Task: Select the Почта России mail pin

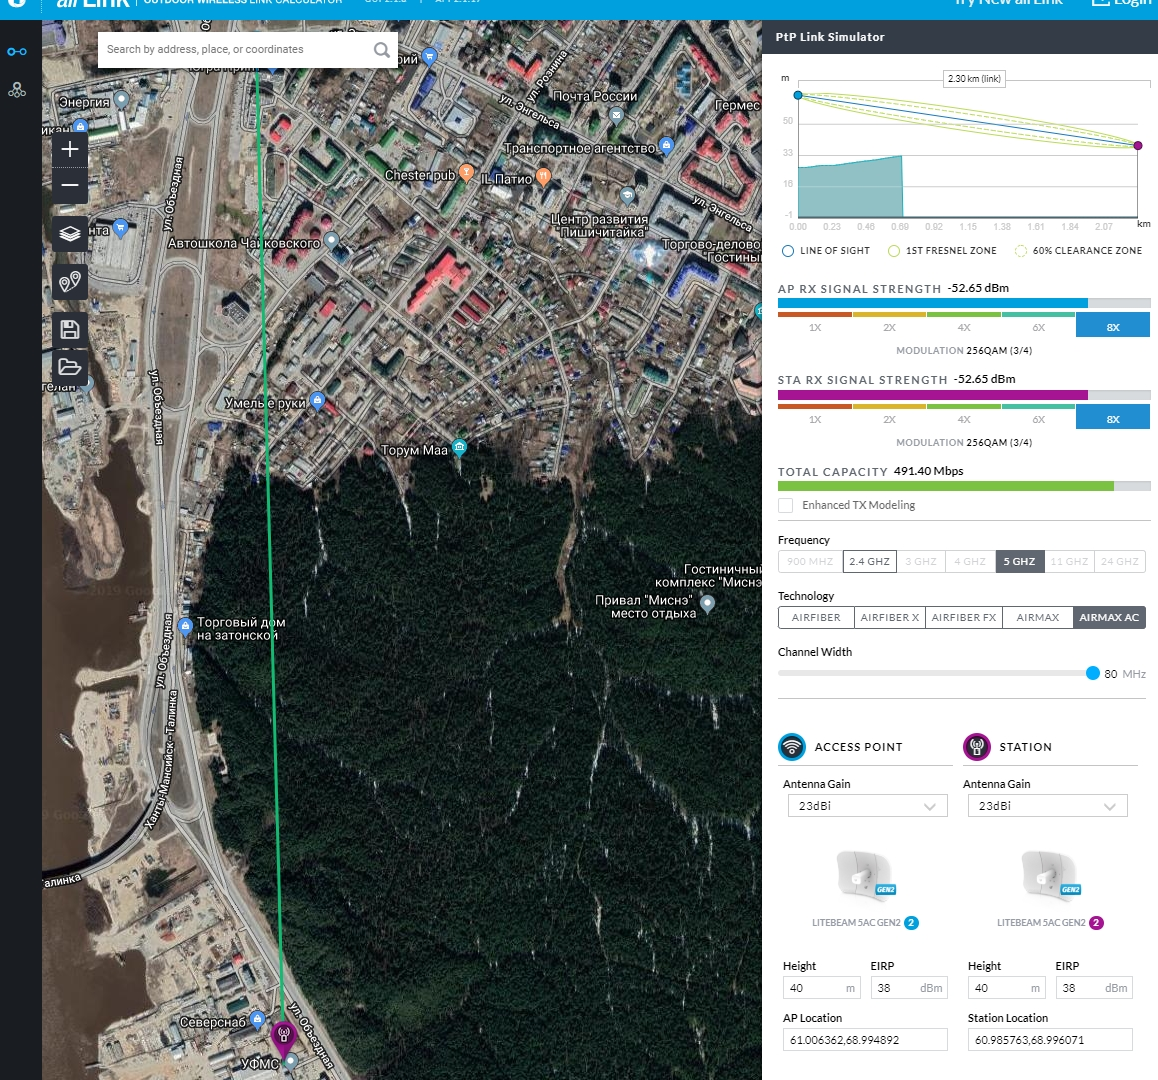Action: (616, 115)
